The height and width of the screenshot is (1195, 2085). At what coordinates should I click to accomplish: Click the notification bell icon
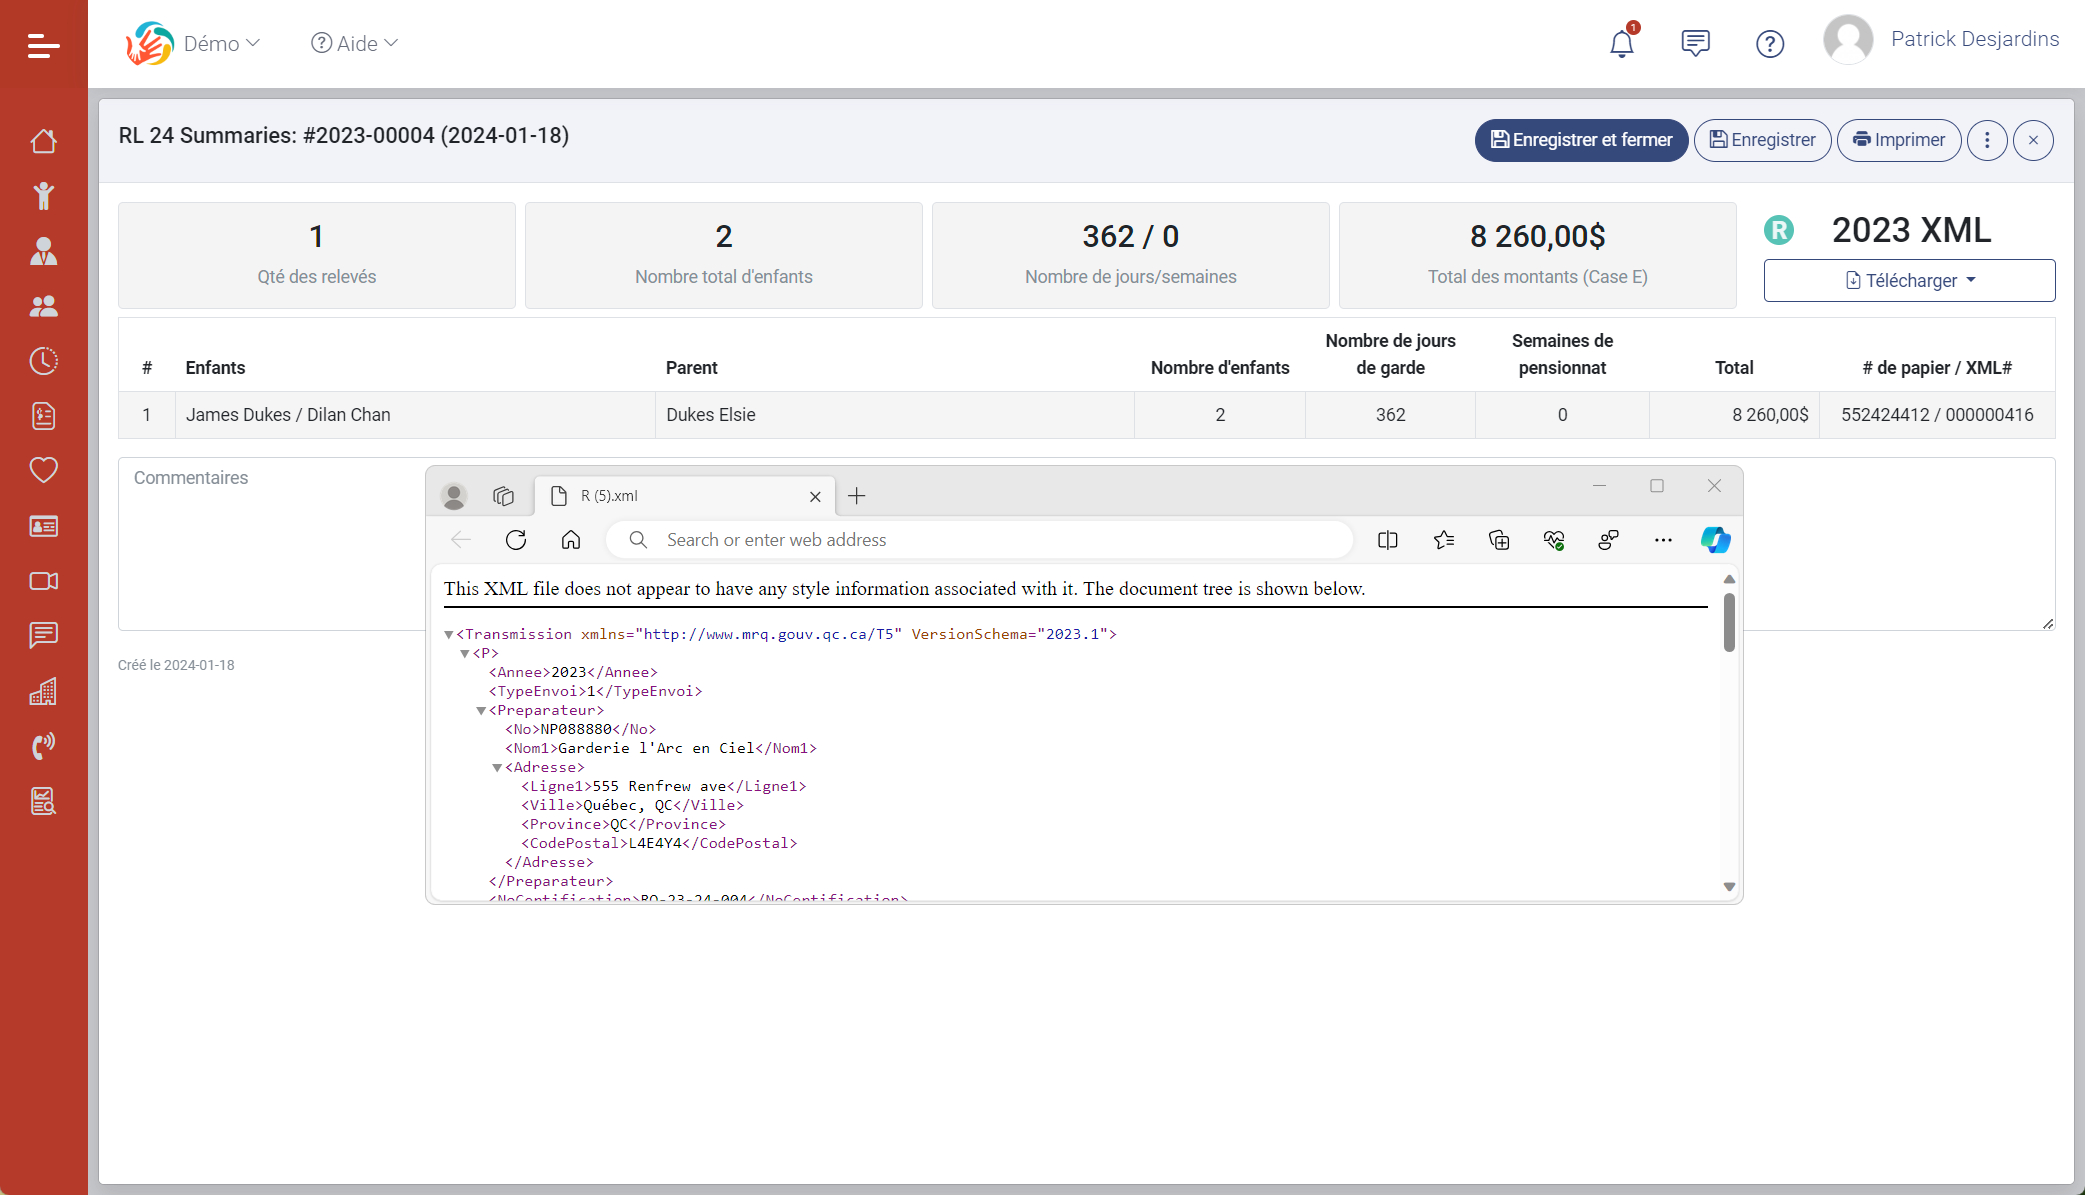(1621, 44)
